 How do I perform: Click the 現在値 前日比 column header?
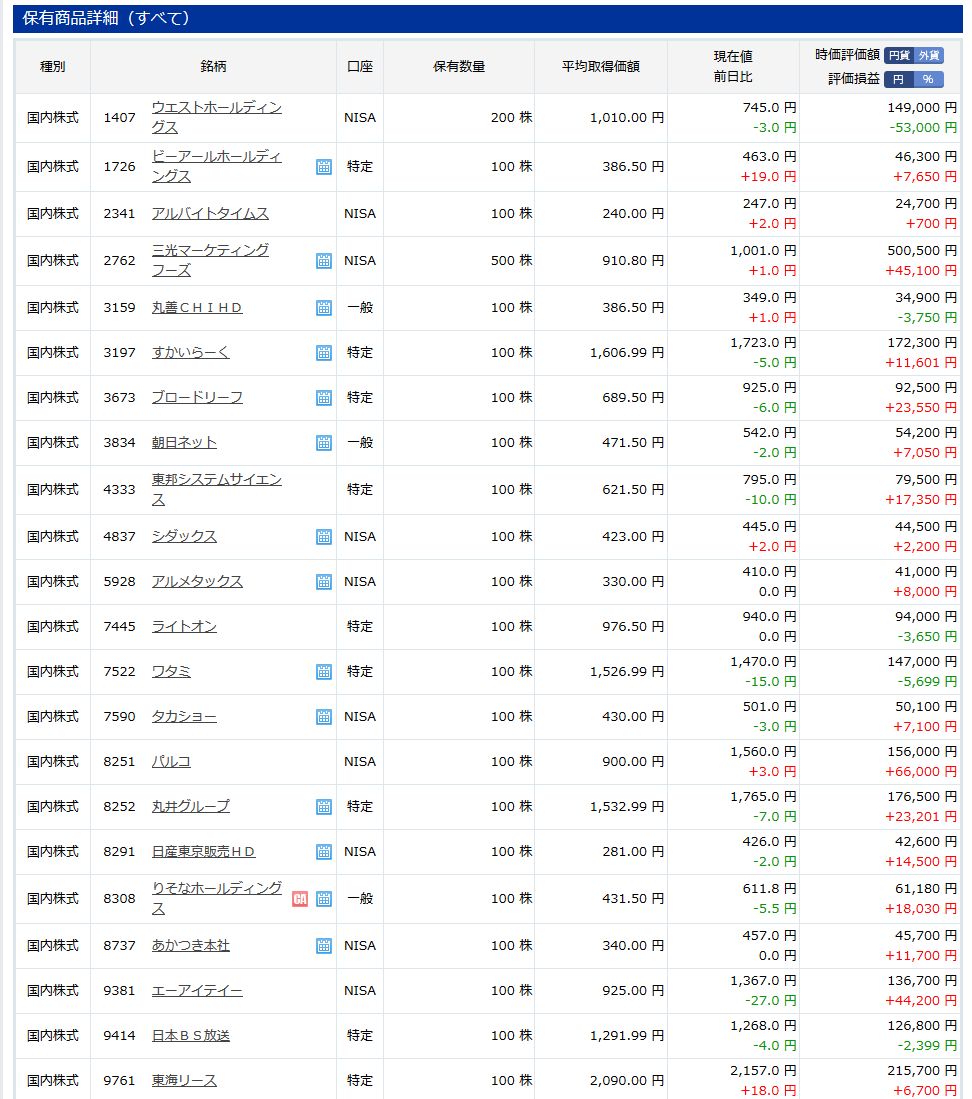[733, 67]
